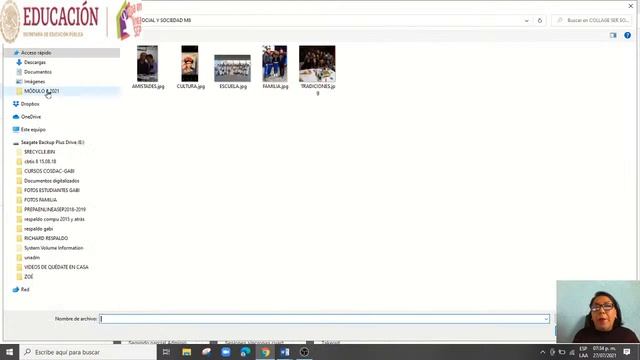640x360 pixels.
Task: Click the OneDrive cloud icon
Action: pyautogui.click(x=16, y=117)
